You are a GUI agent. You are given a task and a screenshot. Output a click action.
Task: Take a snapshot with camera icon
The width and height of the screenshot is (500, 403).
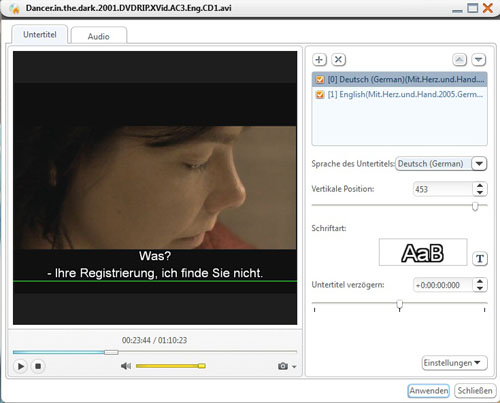pyautogui.click(x=283, y=366)
